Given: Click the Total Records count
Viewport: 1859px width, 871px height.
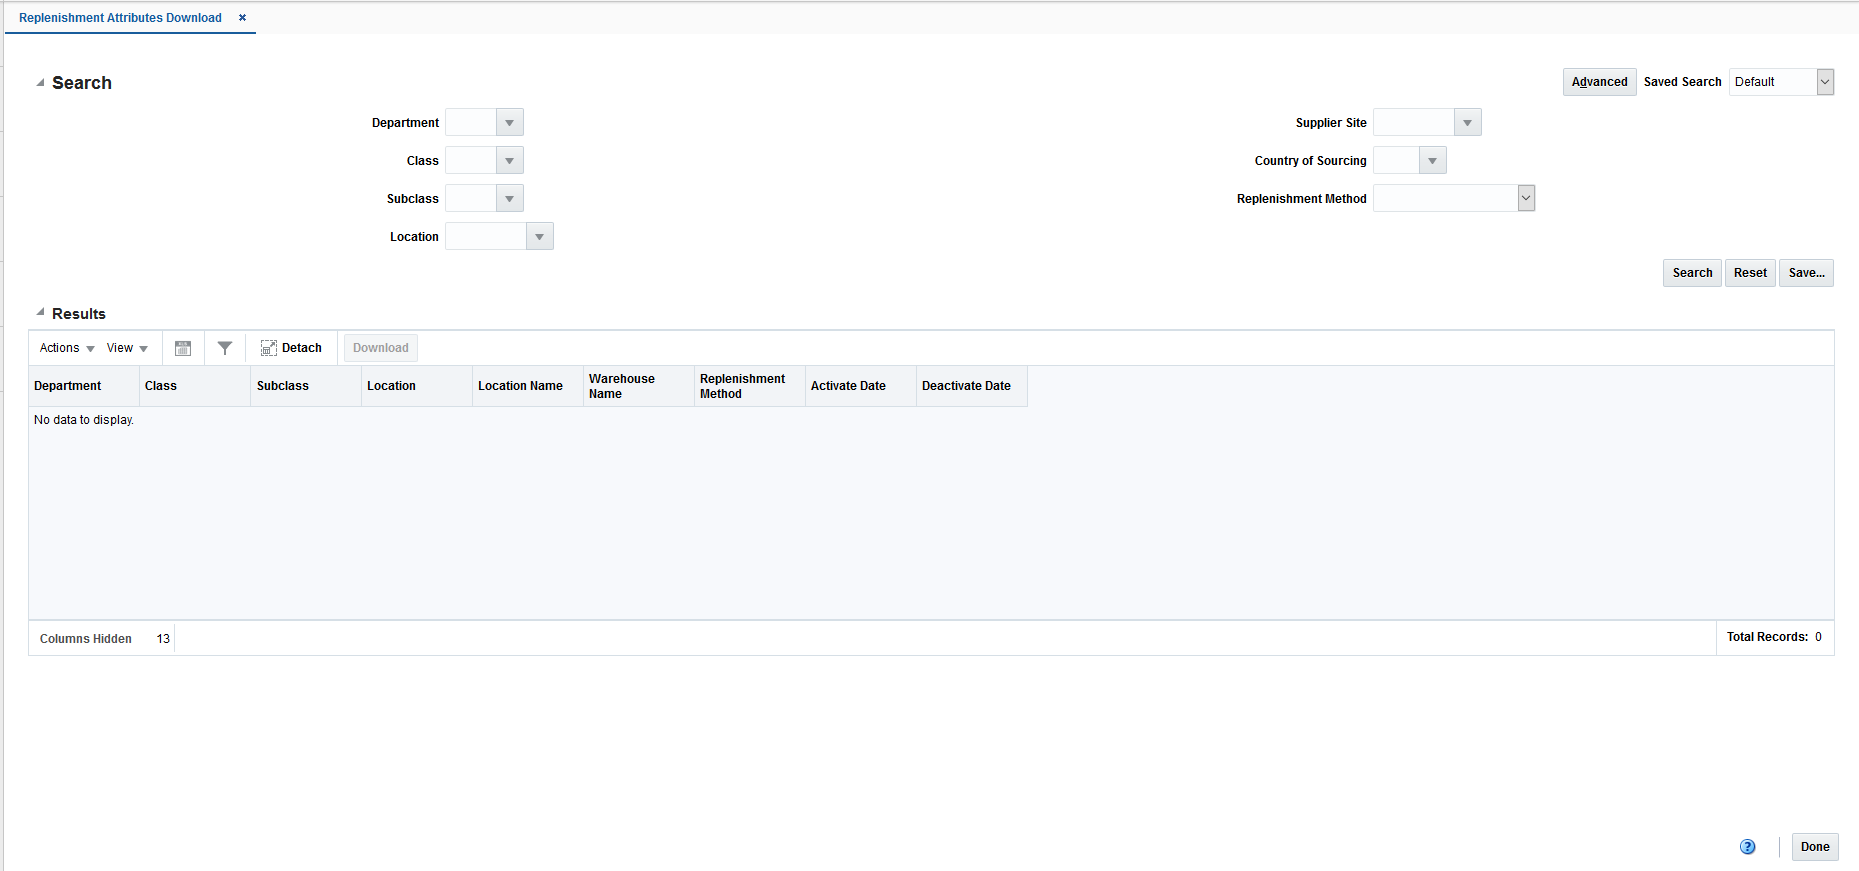Looking at the screenshot, I should coord(1774,637).
